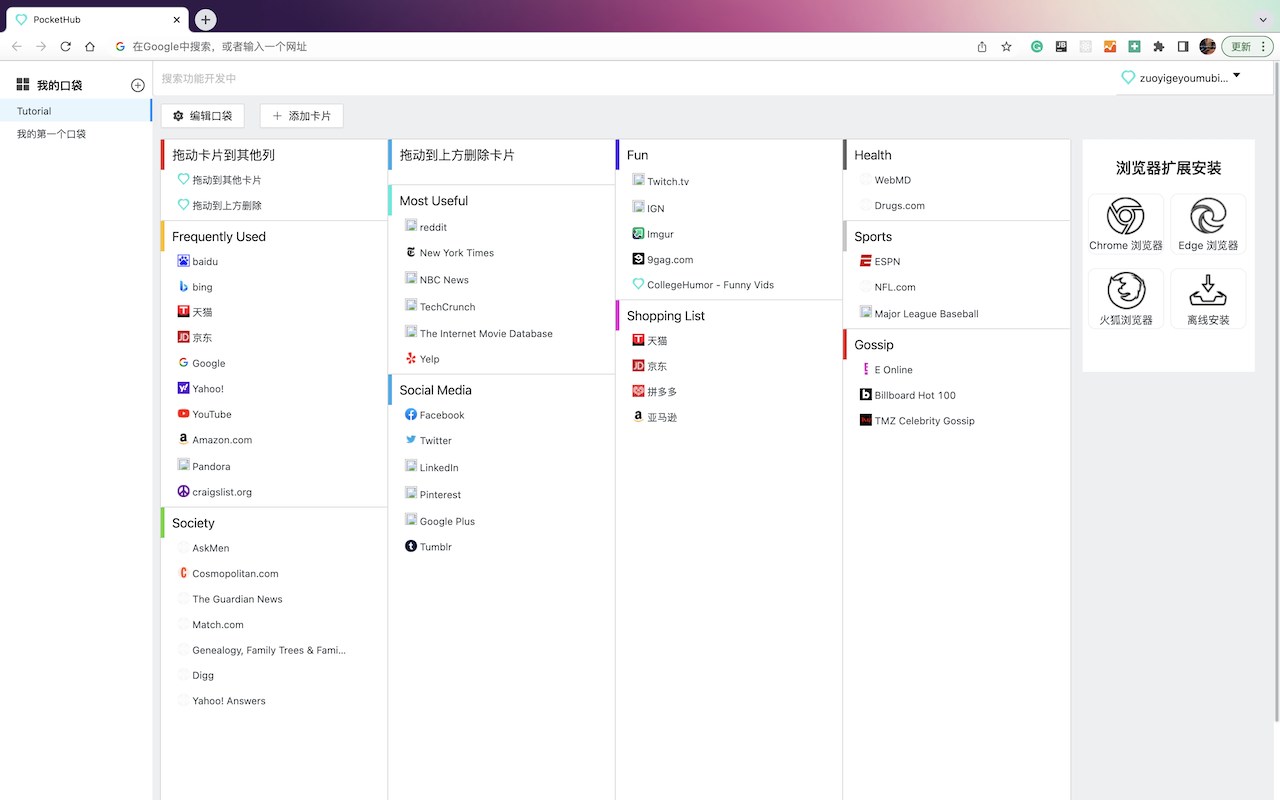Open the reddit link
The image size is (1280, 800).
click(x=433, y=227)
